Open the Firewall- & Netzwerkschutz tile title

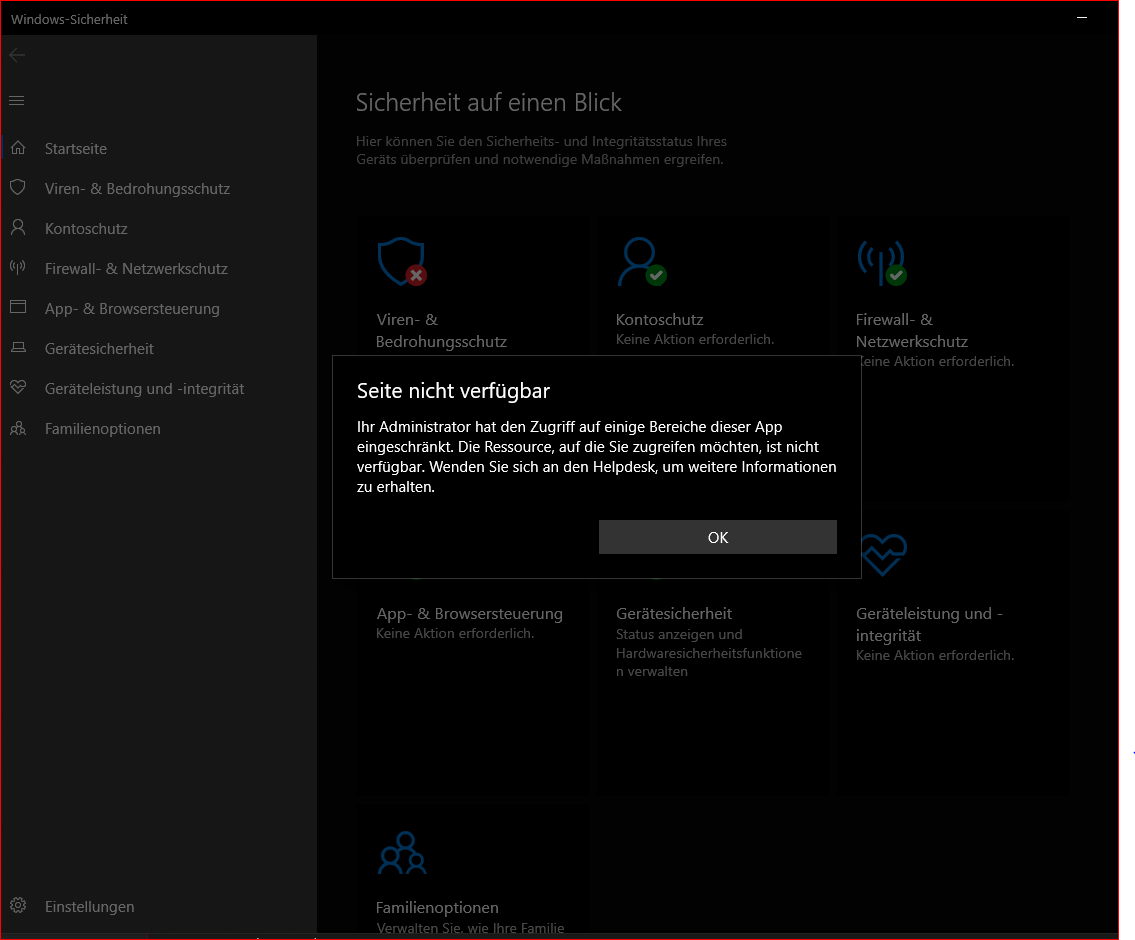tap(912, 331)
